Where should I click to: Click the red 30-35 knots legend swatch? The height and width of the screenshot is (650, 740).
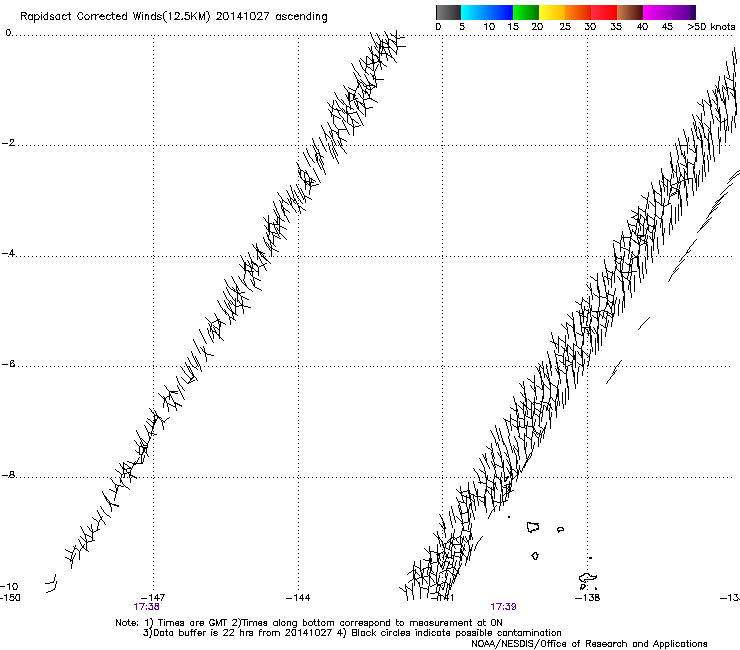click(604, 12)
